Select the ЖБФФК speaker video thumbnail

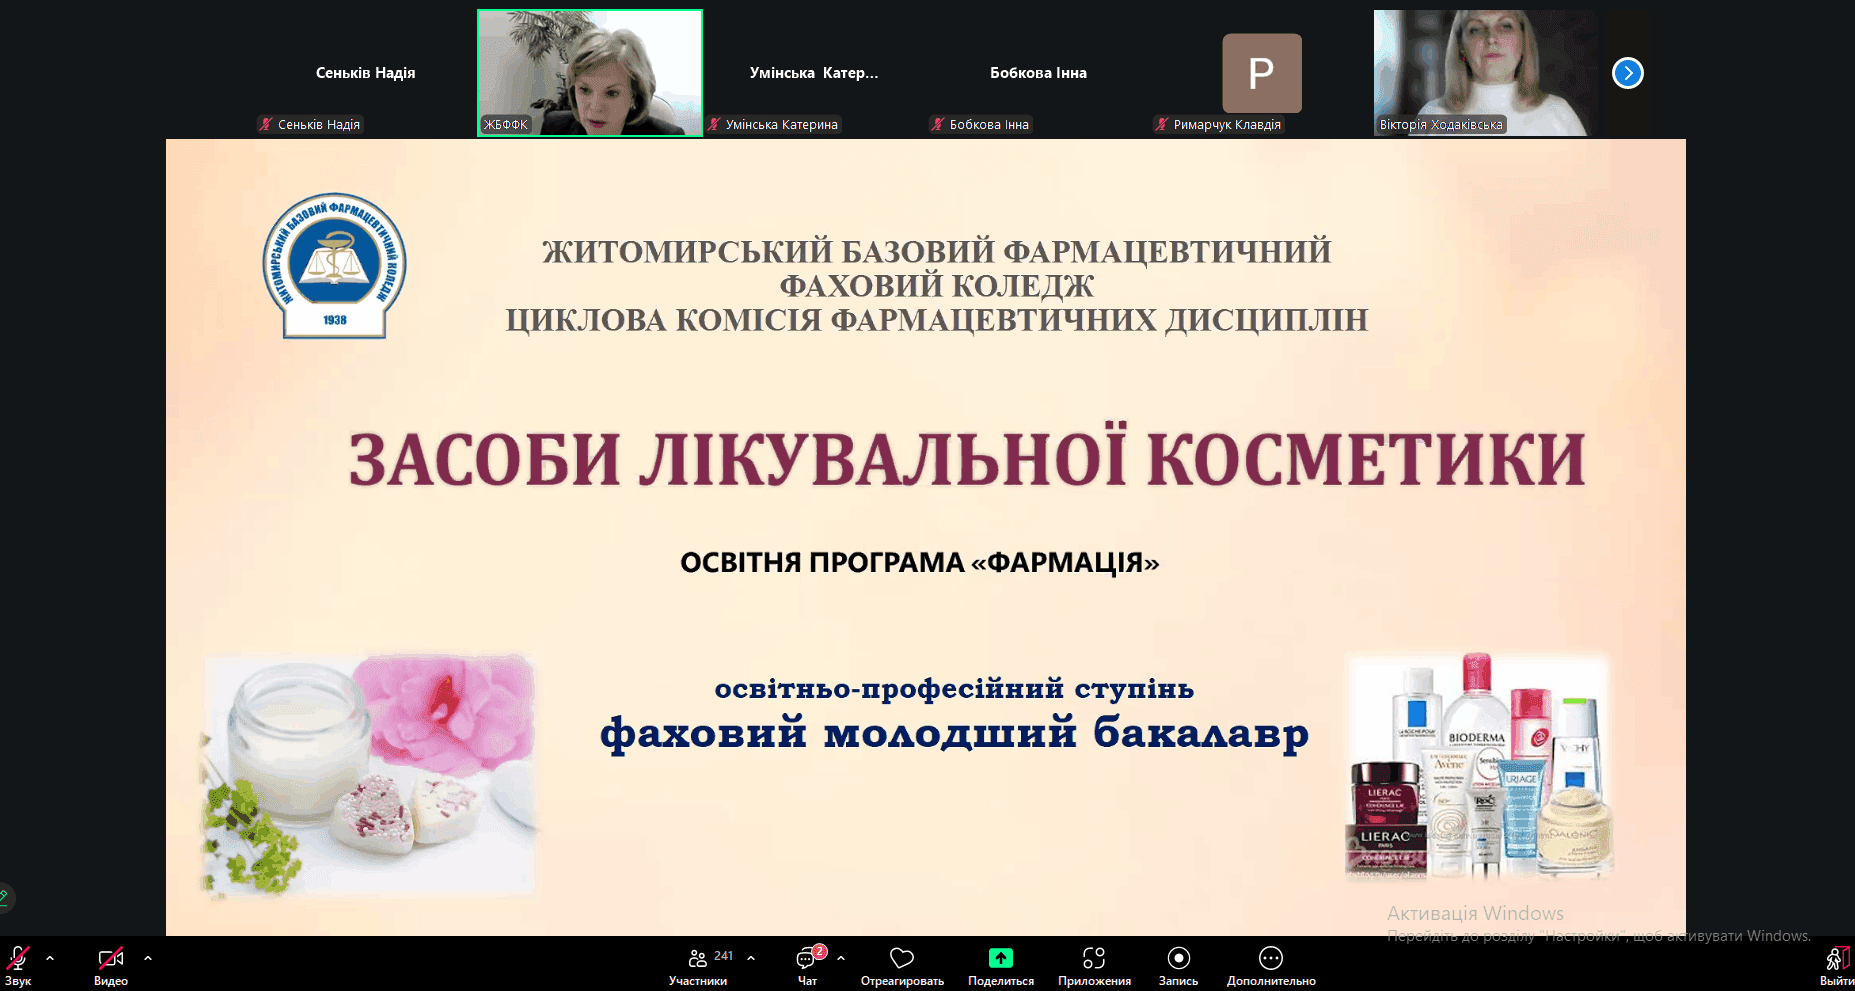[x=590, y=73]
